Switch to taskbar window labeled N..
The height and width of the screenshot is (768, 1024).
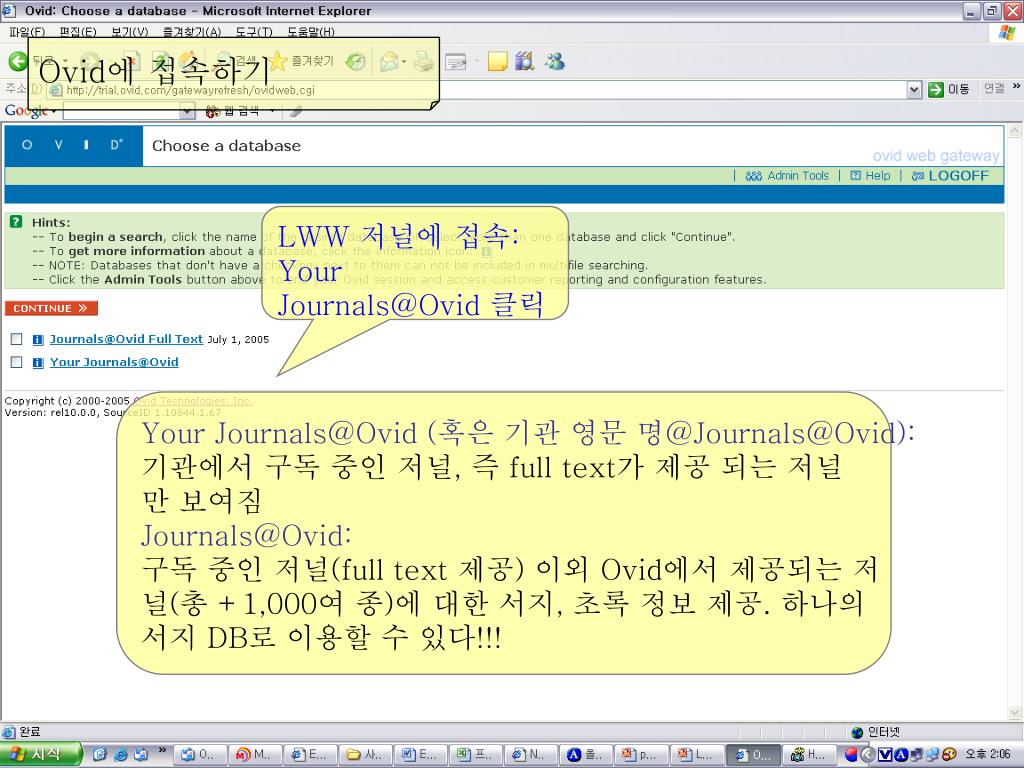click(x=532, y=754)
